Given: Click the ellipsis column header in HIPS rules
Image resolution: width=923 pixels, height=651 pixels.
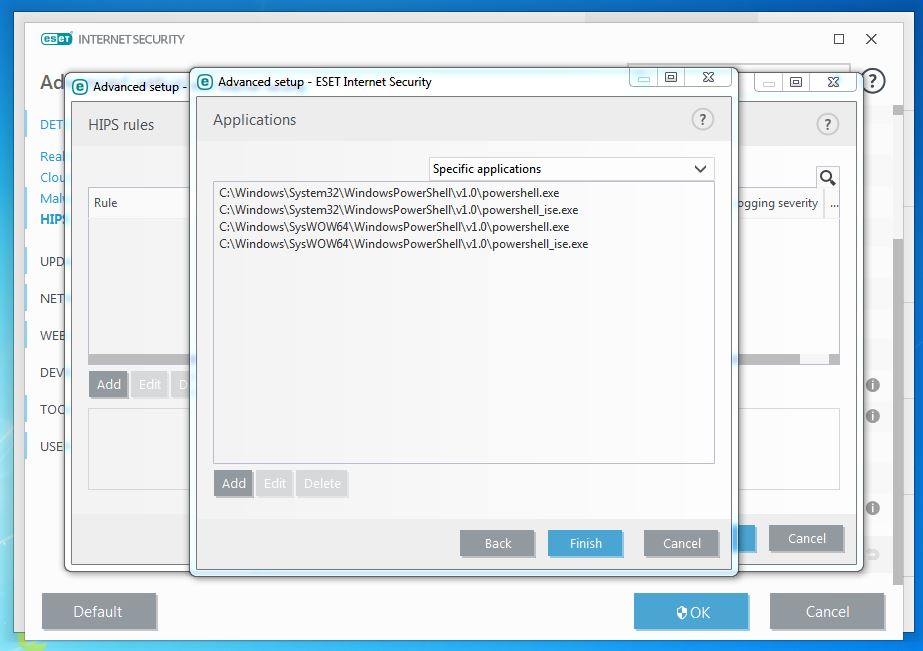Looking at the screenshot, I should [x=834, y=204].
